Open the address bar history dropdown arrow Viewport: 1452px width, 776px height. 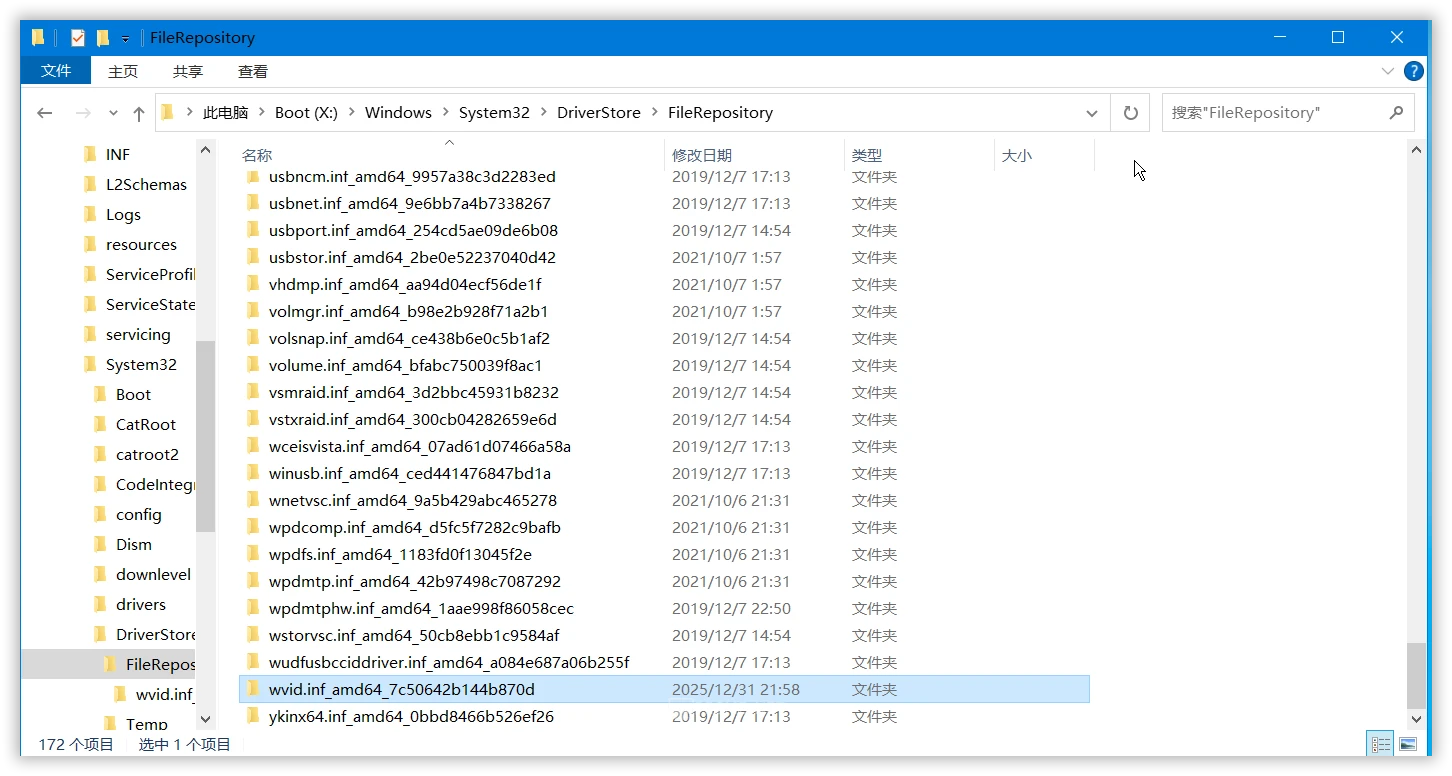coord(1091,112)
